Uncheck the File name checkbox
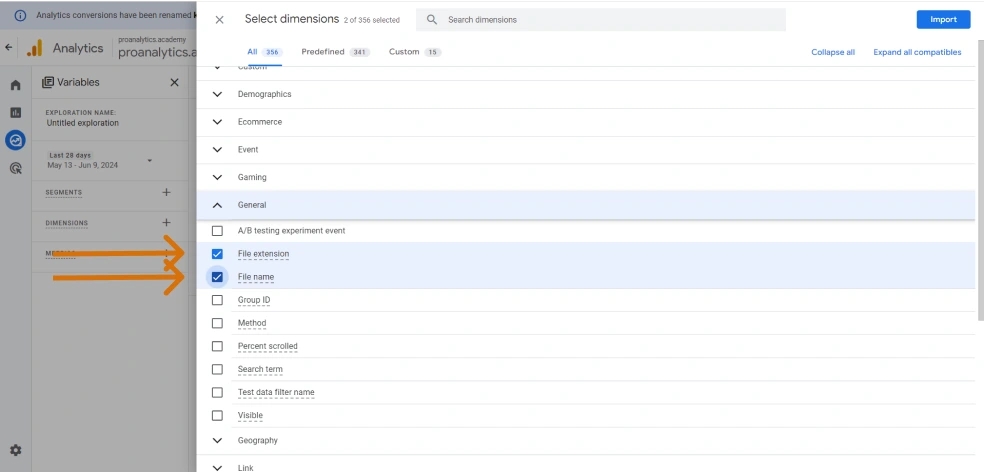Screen dimensions: 984x472 [217, 277]
